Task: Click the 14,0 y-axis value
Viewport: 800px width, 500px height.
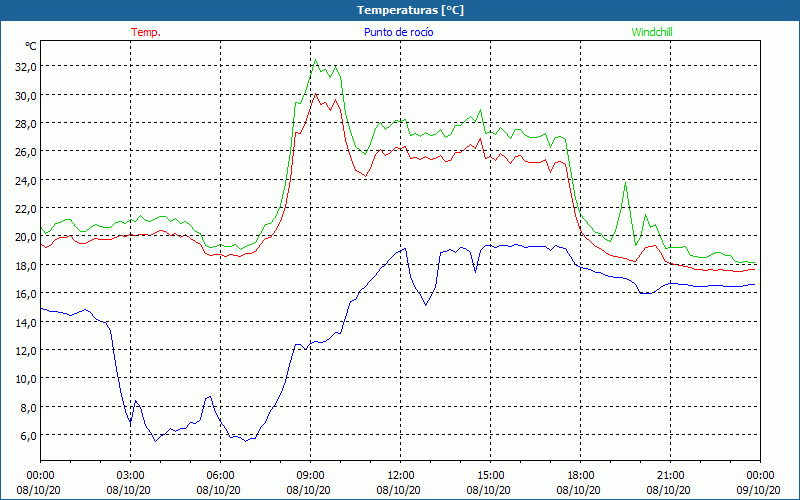Action: coord(26,322)
